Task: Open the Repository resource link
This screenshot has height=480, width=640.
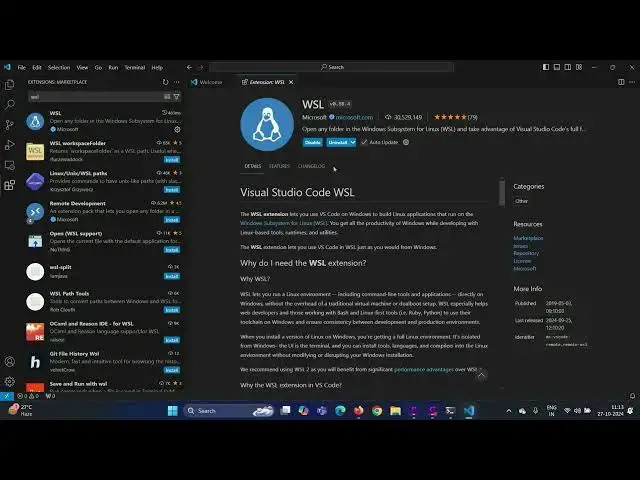Action: tap(526, 253)
